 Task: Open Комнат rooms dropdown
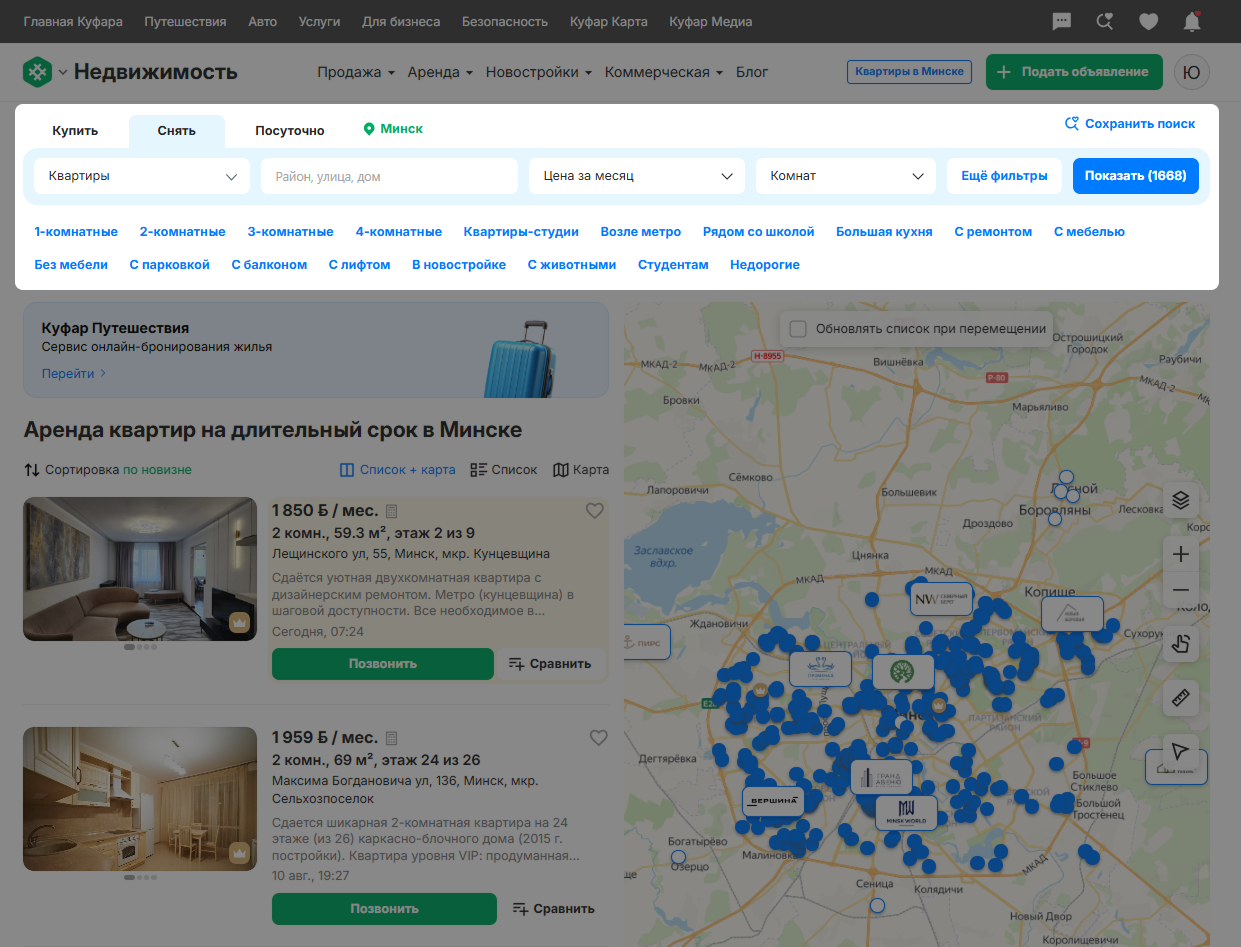(x=846, y=176)
